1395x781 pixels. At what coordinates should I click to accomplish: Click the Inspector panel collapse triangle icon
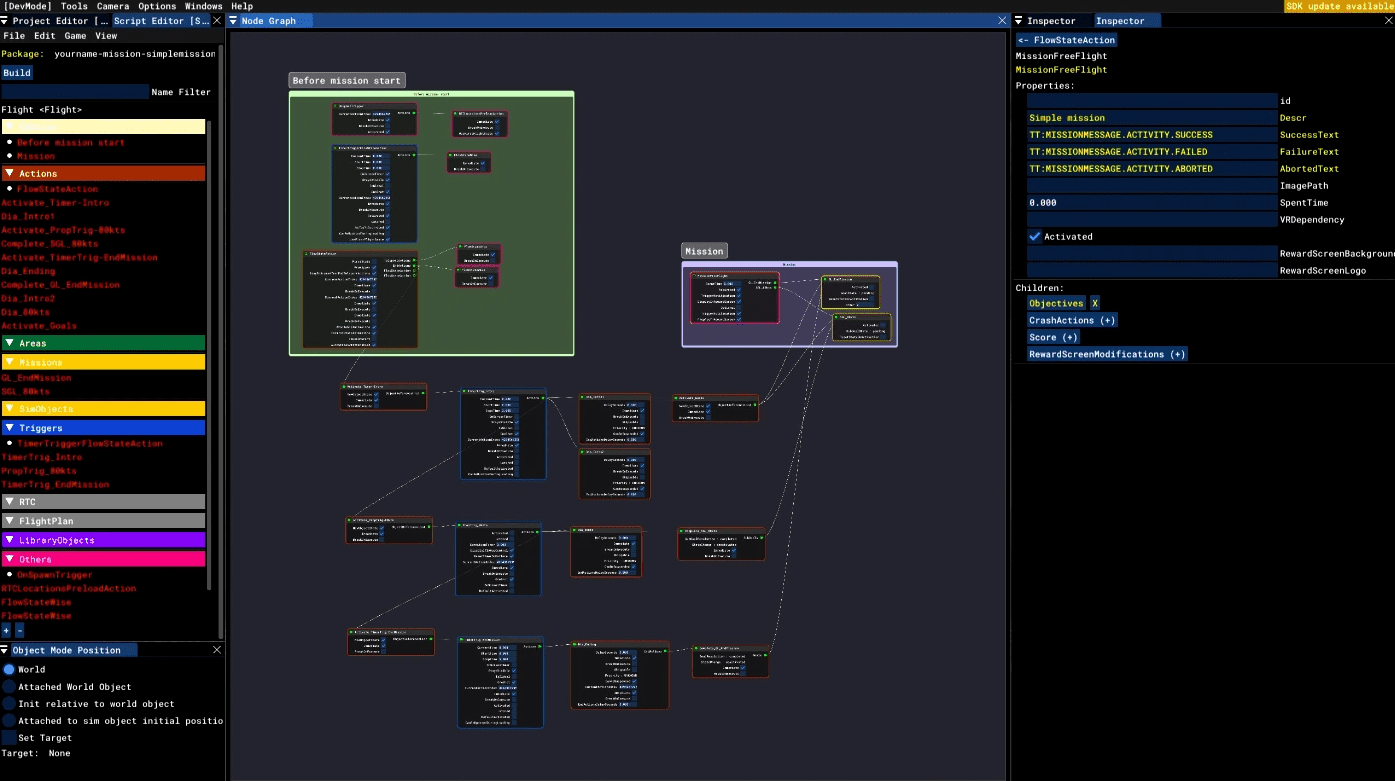(1019, 20)
